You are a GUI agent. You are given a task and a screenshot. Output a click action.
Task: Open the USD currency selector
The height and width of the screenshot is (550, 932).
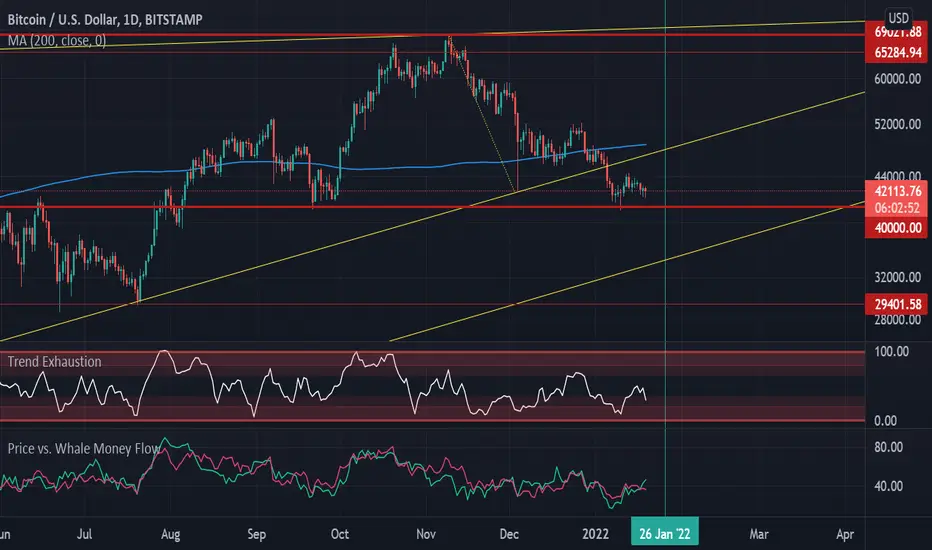(x=898, y=17)
